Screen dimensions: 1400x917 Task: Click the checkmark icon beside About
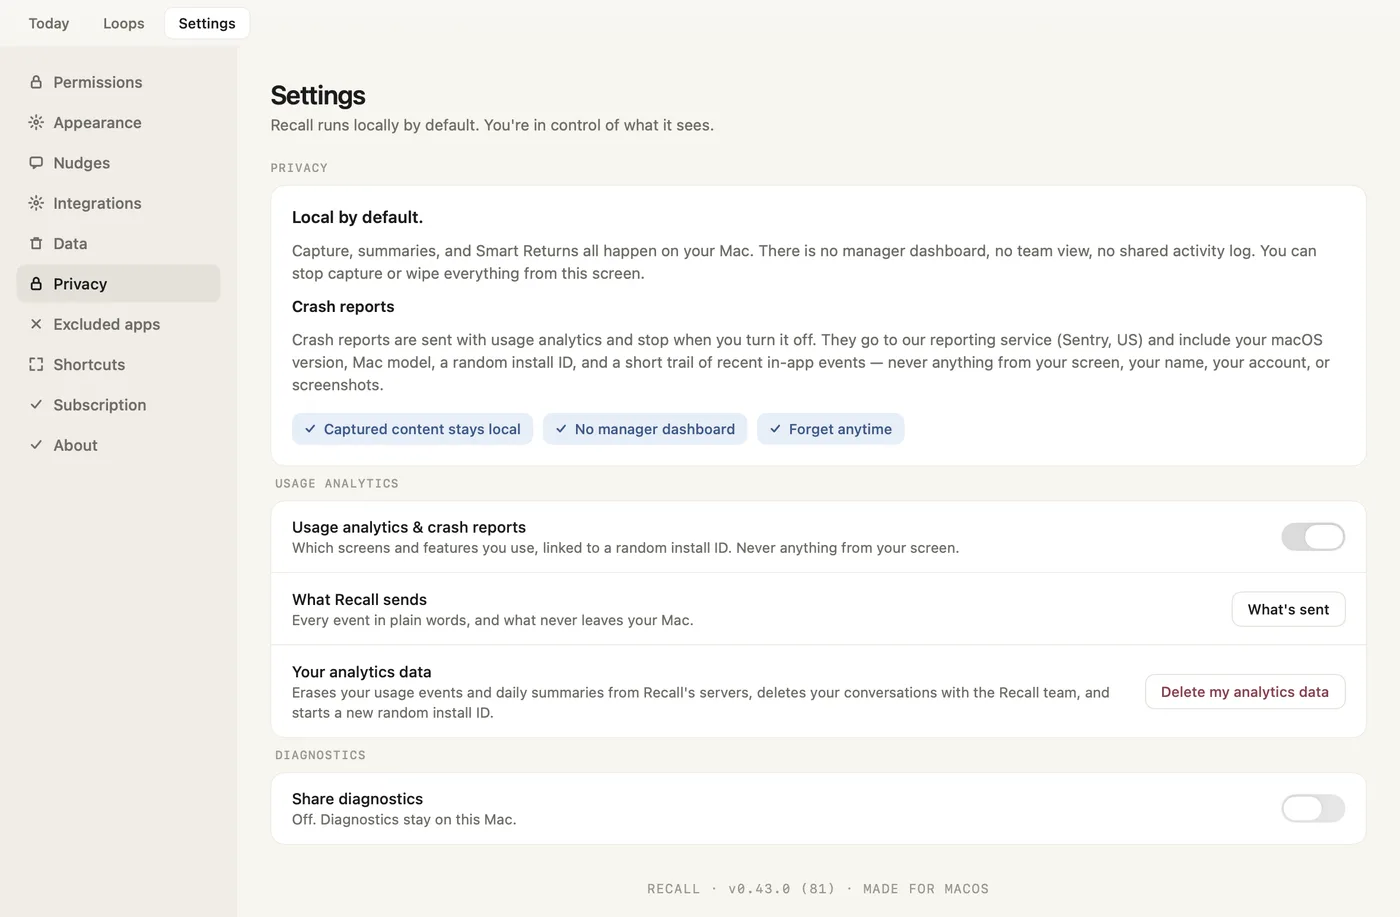pyautogui.click(x=36, y=445)
